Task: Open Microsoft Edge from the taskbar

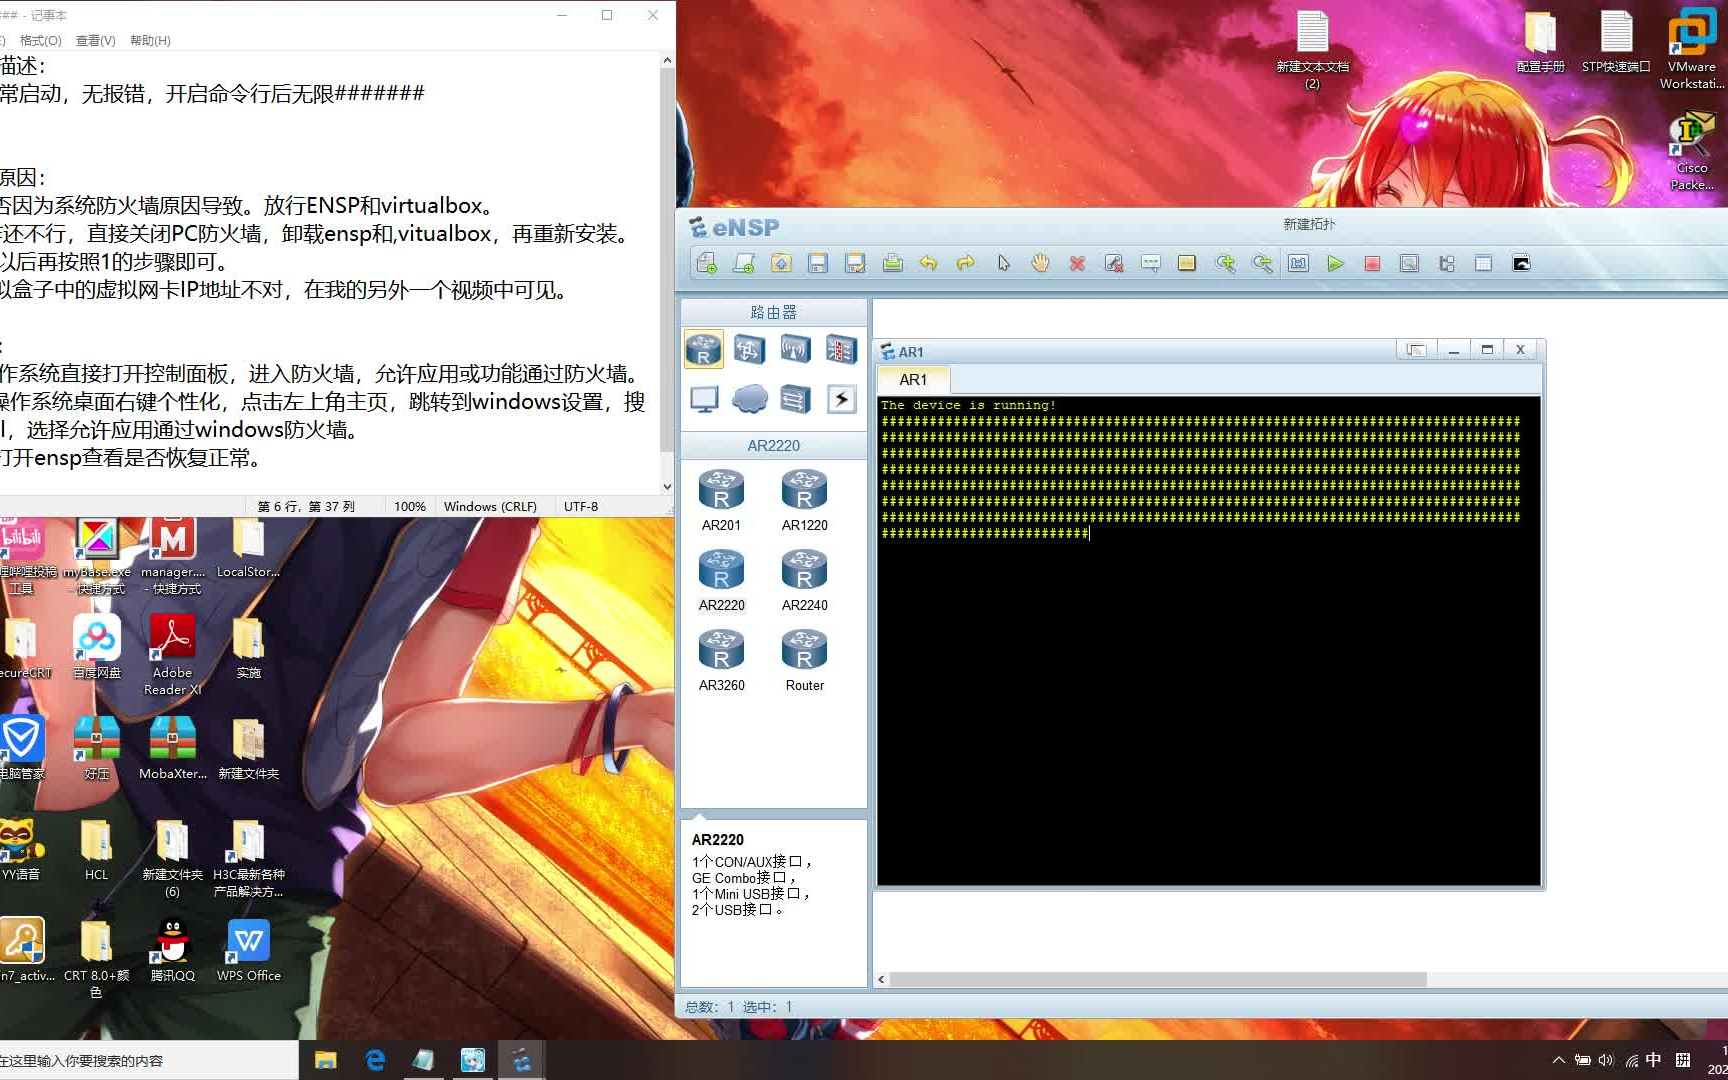Action: coord(375,1060)
